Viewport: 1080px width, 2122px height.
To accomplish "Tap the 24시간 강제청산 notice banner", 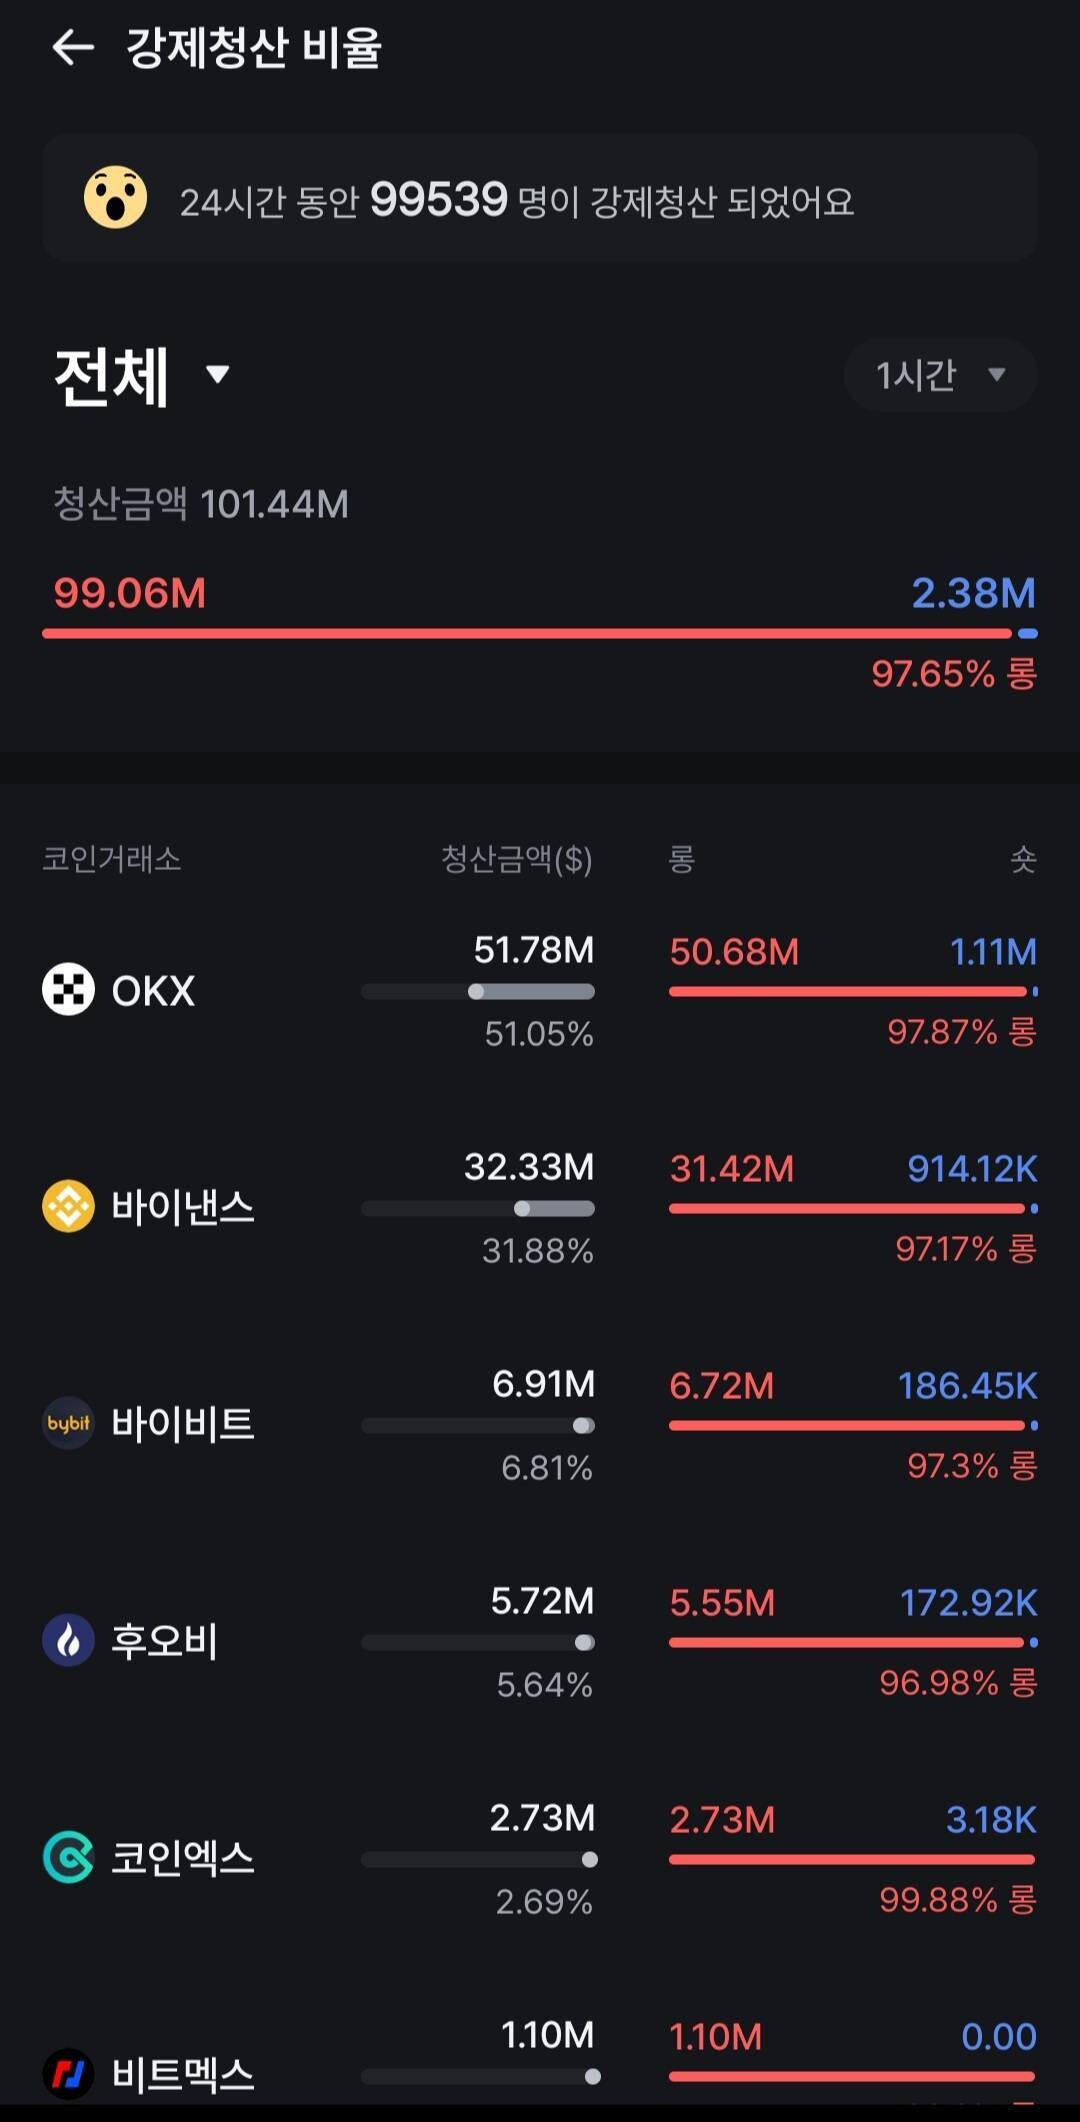I will [539, 198].
